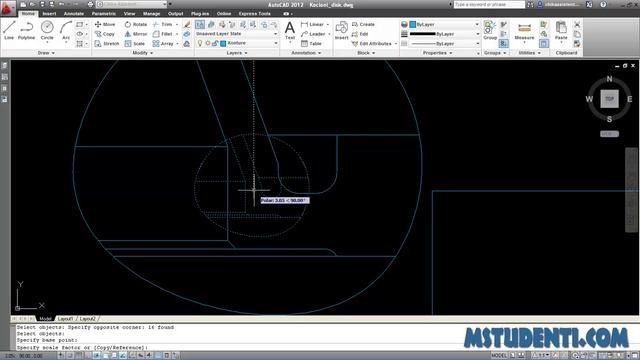Click the multiline Text tool
640x360 pixels.
pos(290,31)
